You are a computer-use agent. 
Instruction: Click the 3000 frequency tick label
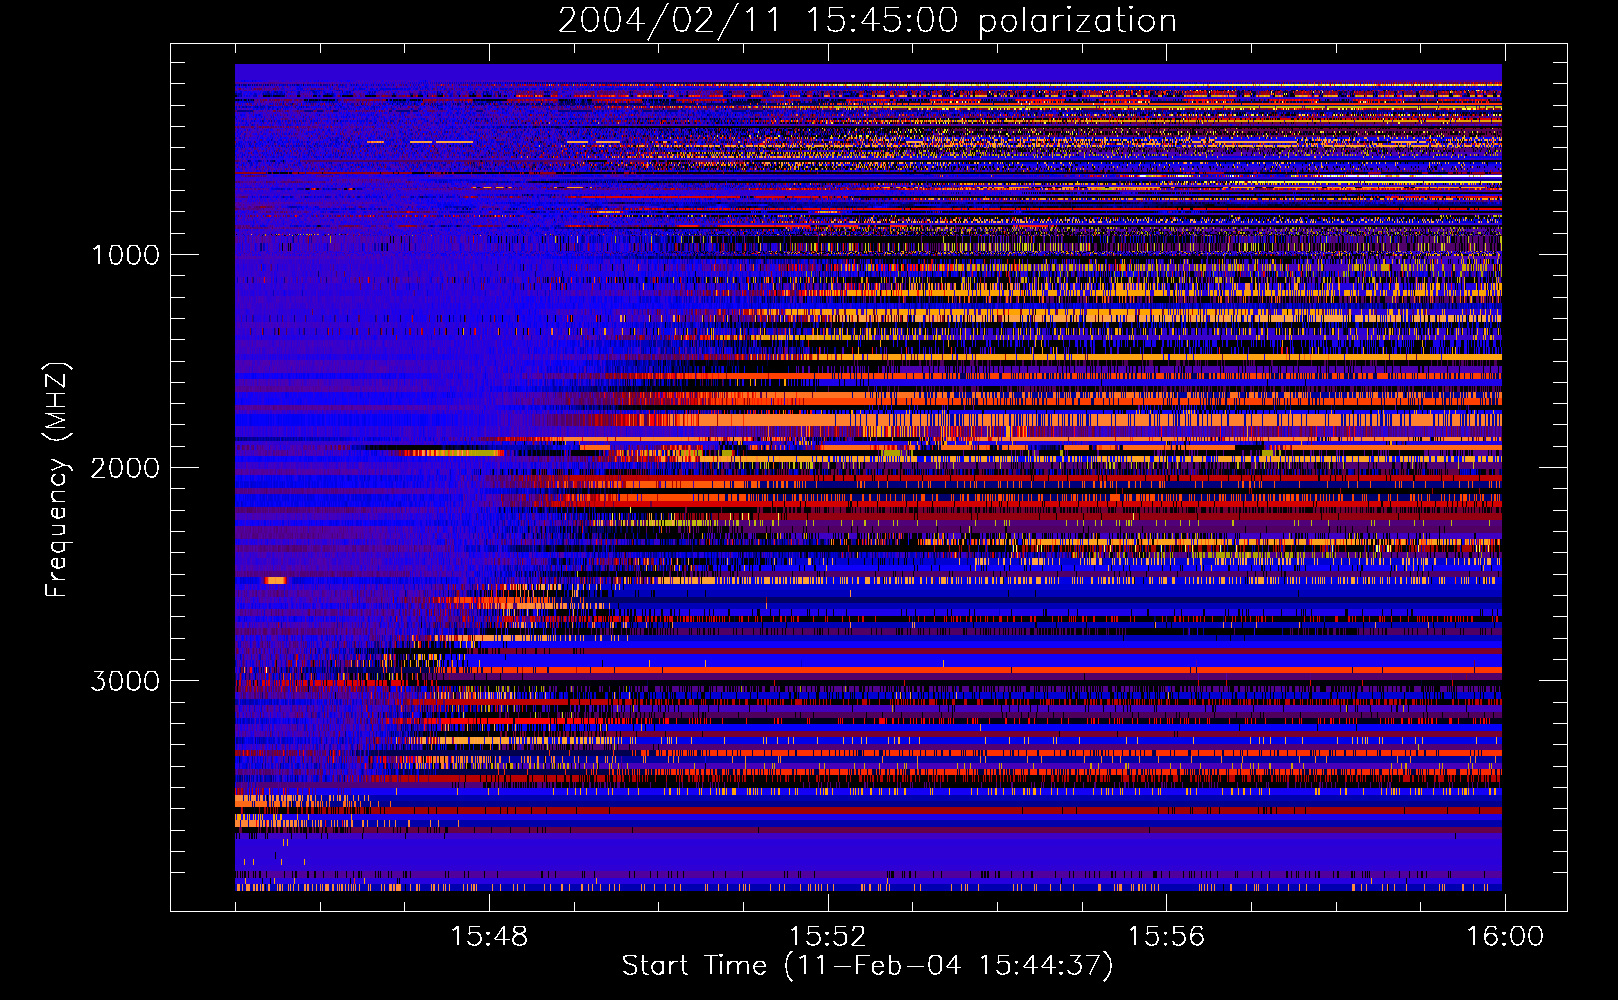pos(125,681)
